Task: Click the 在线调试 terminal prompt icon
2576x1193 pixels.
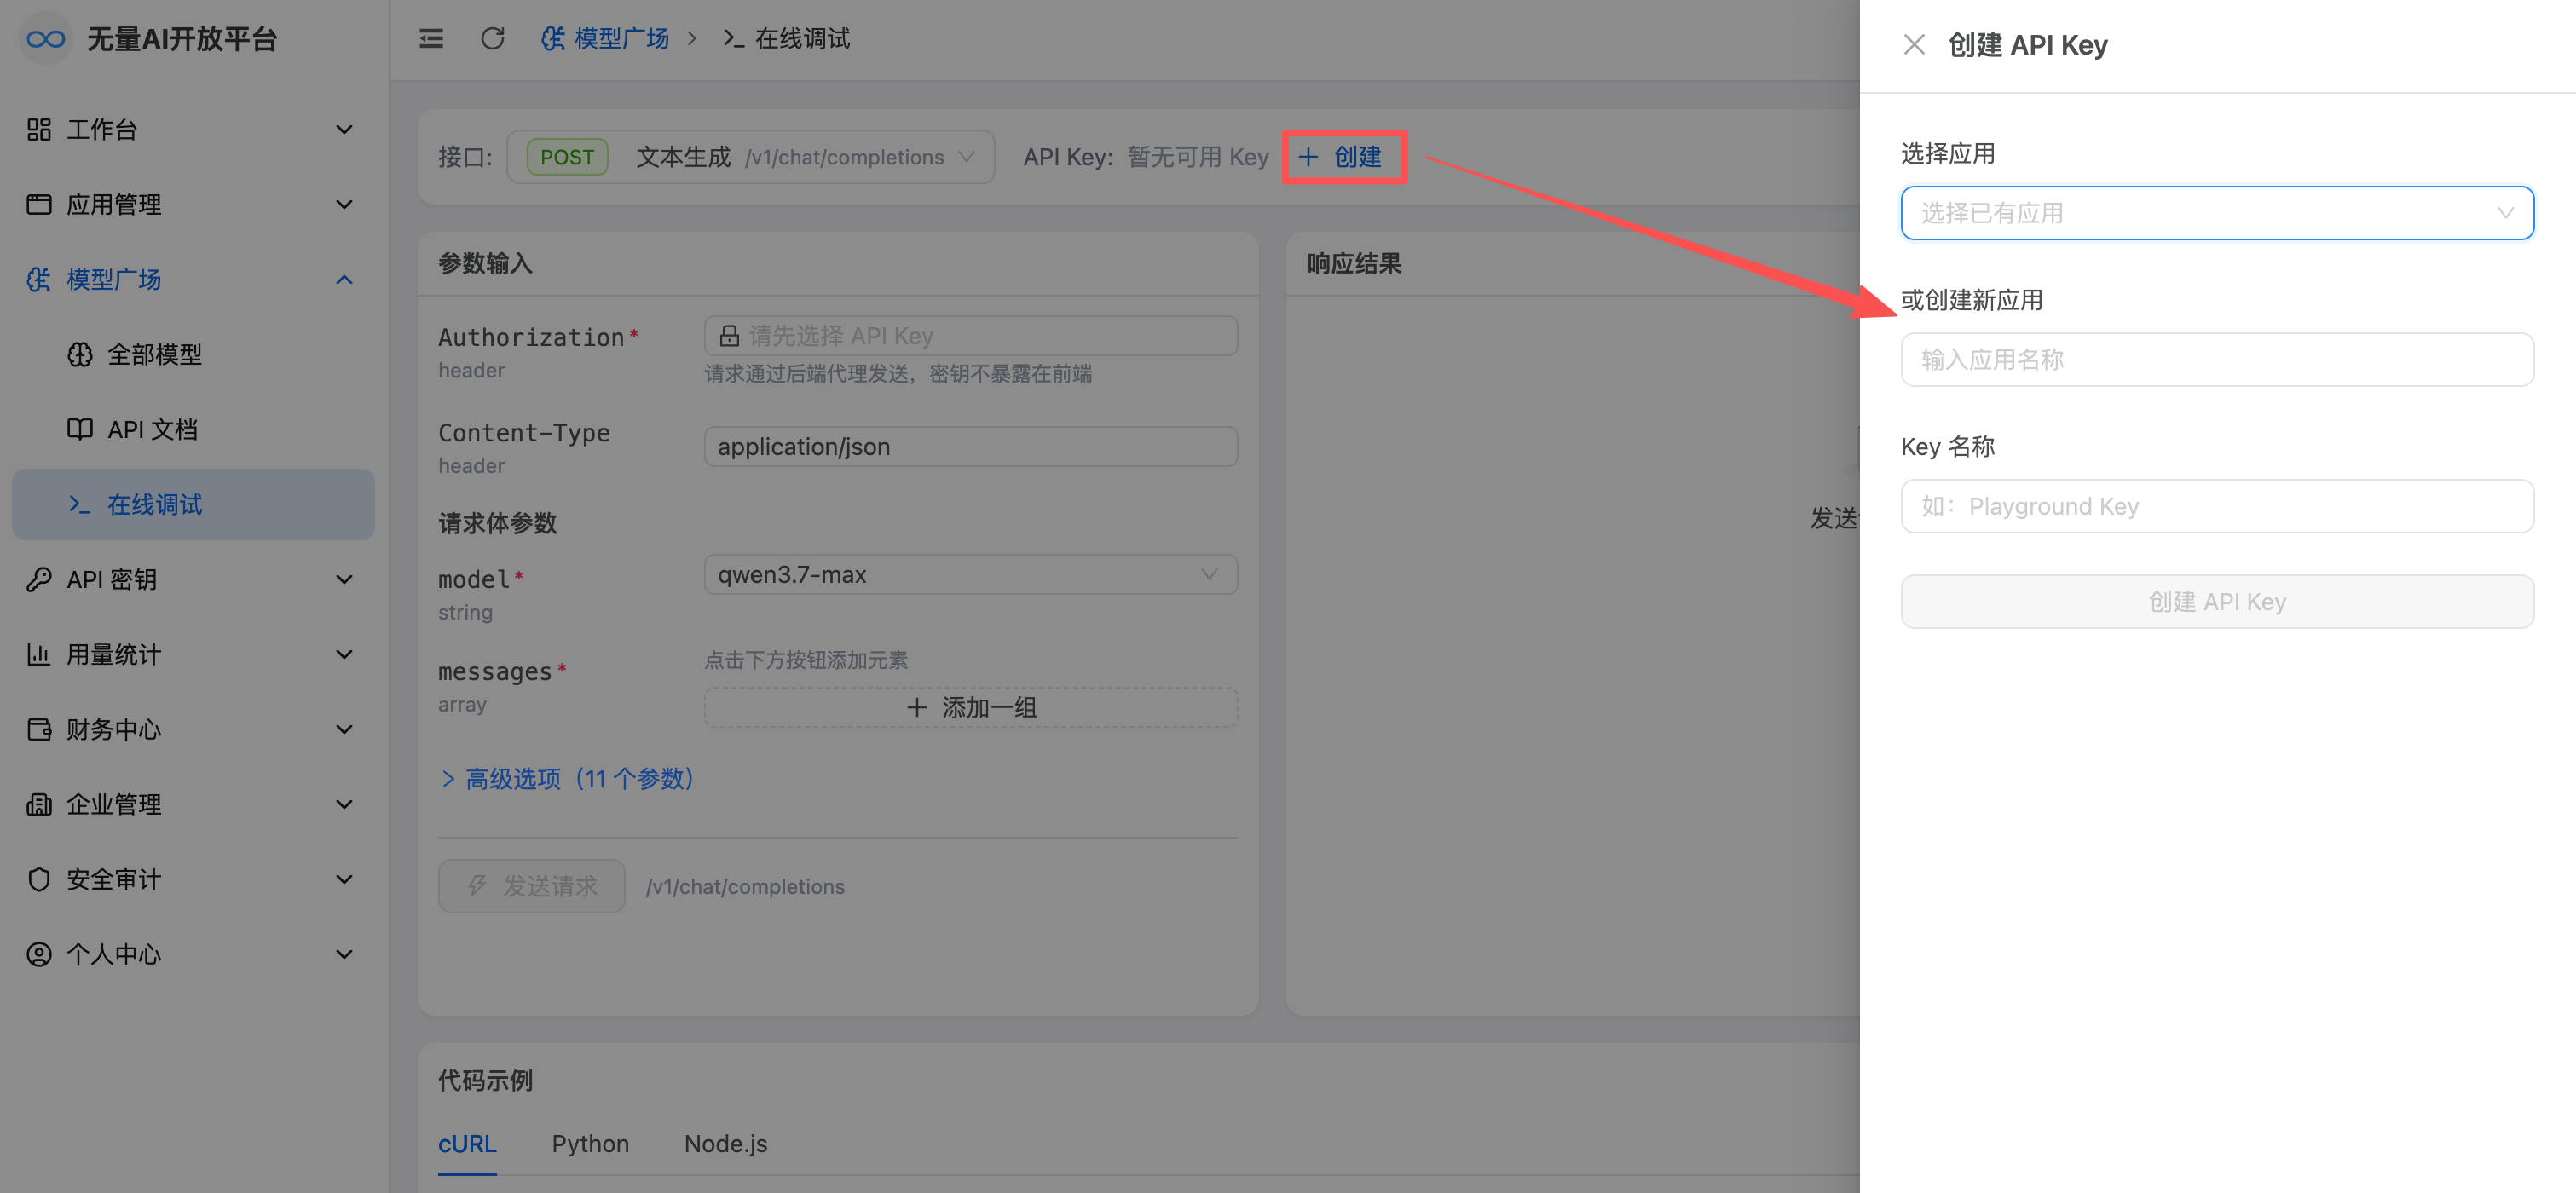Action: (80, 504)
